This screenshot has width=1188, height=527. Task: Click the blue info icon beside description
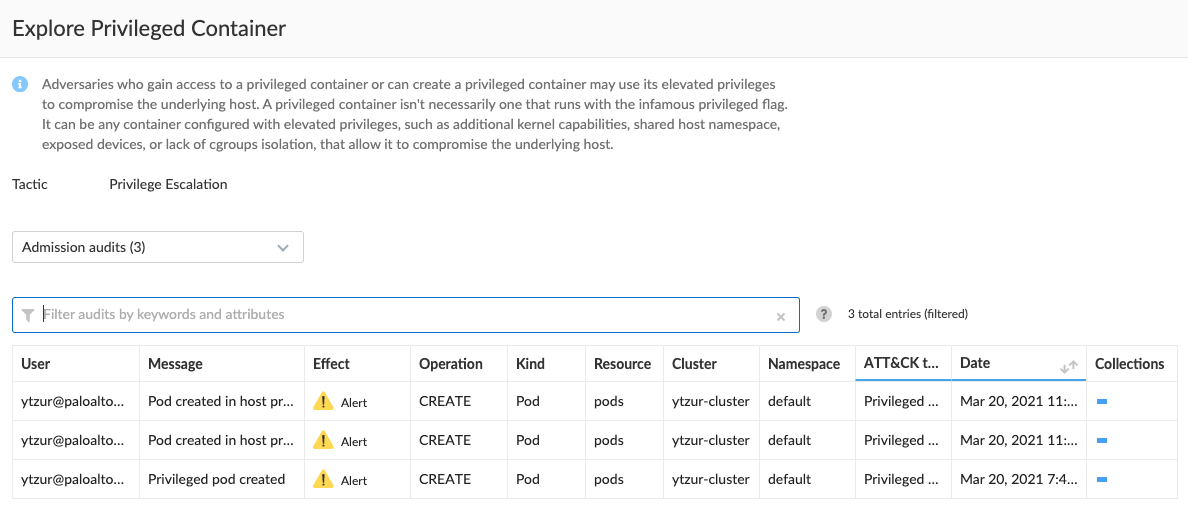tap(20, 84)
